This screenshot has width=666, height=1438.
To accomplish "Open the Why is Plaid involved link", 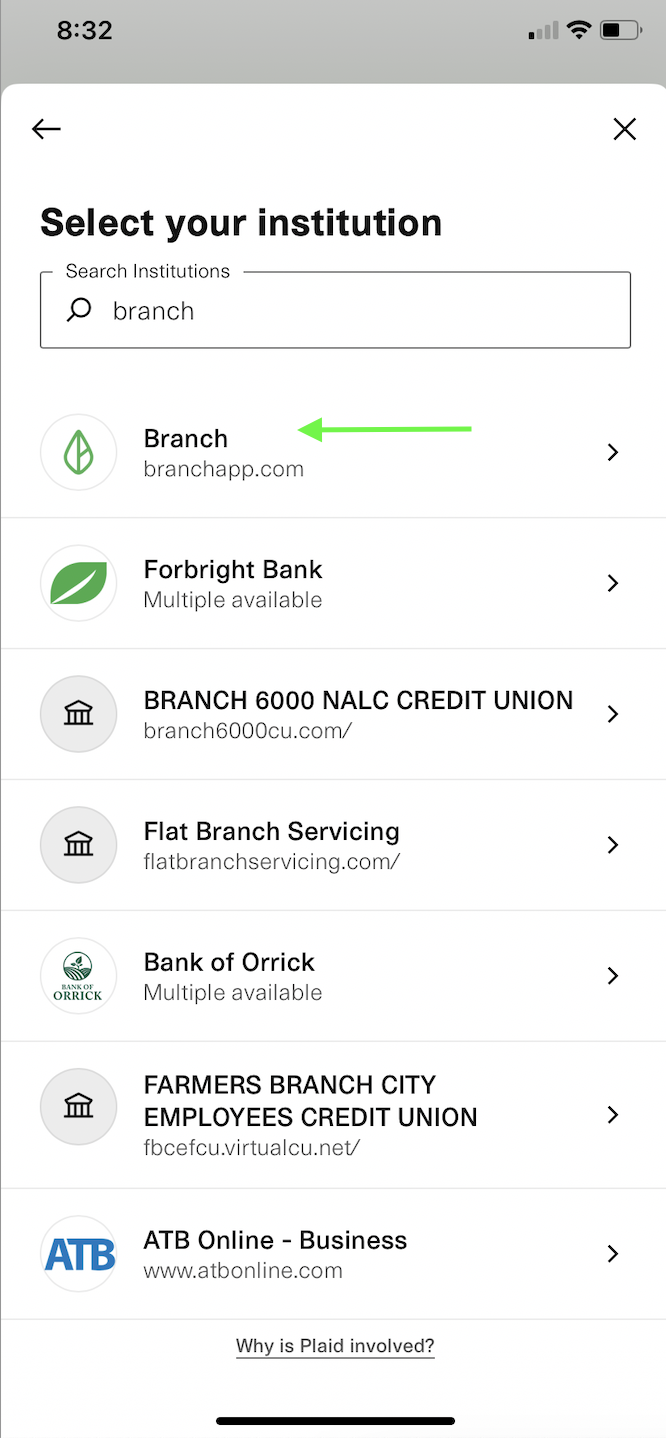I will point(334,1345).
